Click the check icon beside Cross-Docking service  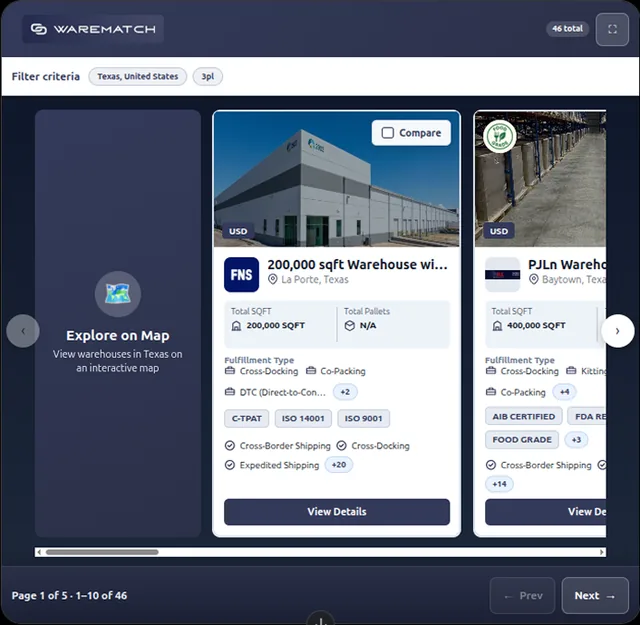coord(342,445)
